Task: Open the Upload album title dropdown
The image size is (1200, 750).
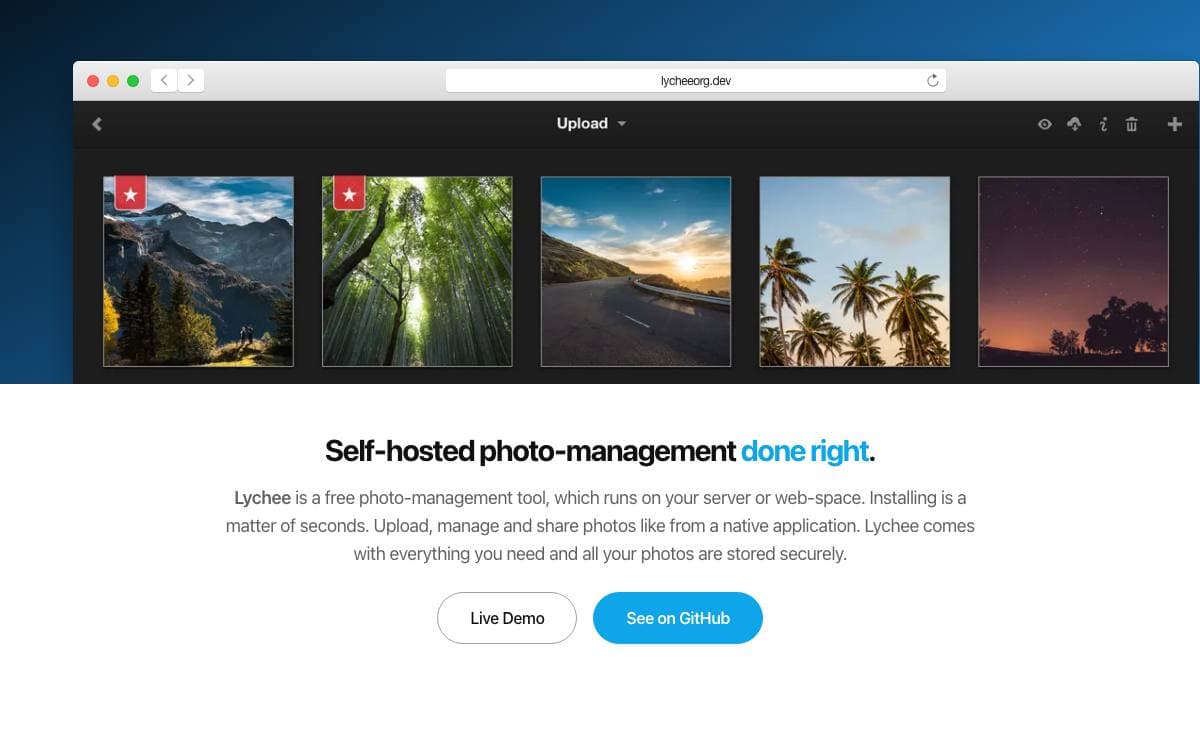Action: pos(592,124)
